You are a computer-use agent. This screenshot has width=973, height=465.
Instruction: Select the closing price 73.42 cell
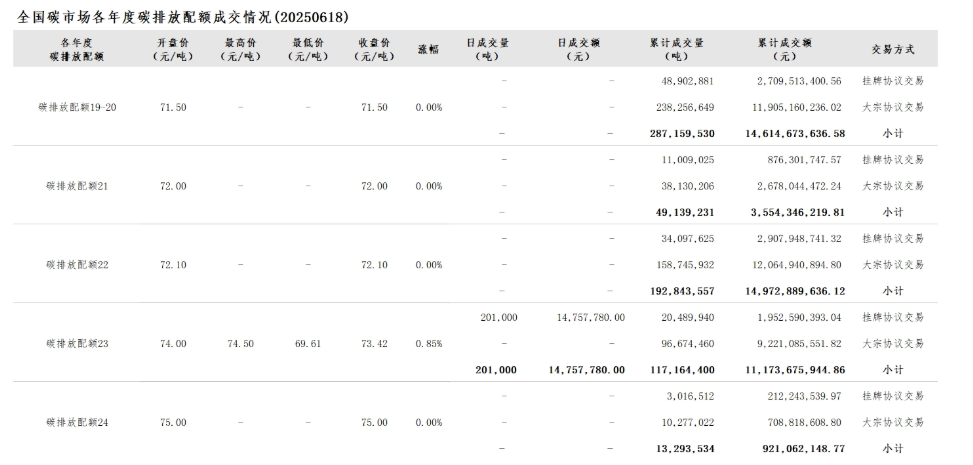tap(374, 343)
